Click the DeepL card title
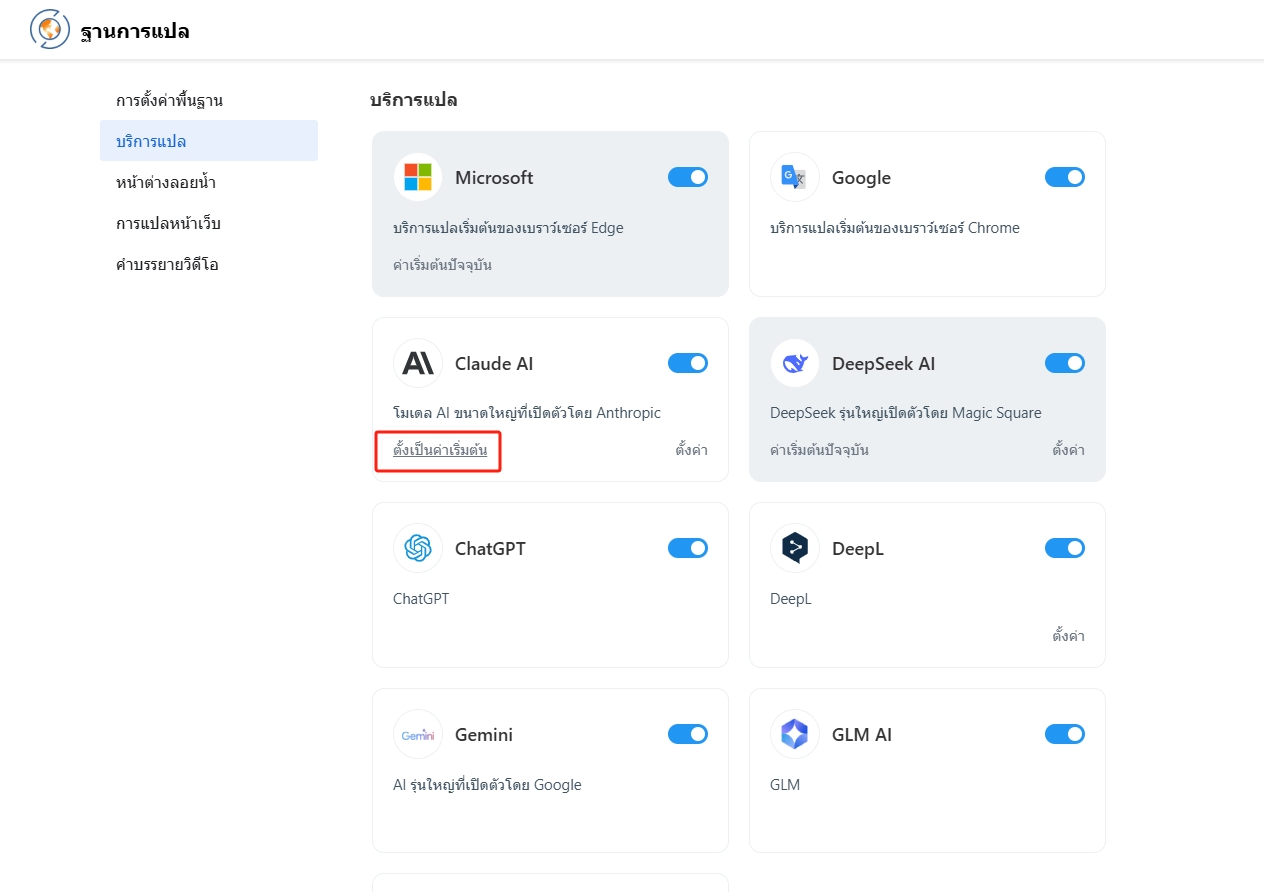This screenshot has width=1264, height=892. [x=858, y=548]
